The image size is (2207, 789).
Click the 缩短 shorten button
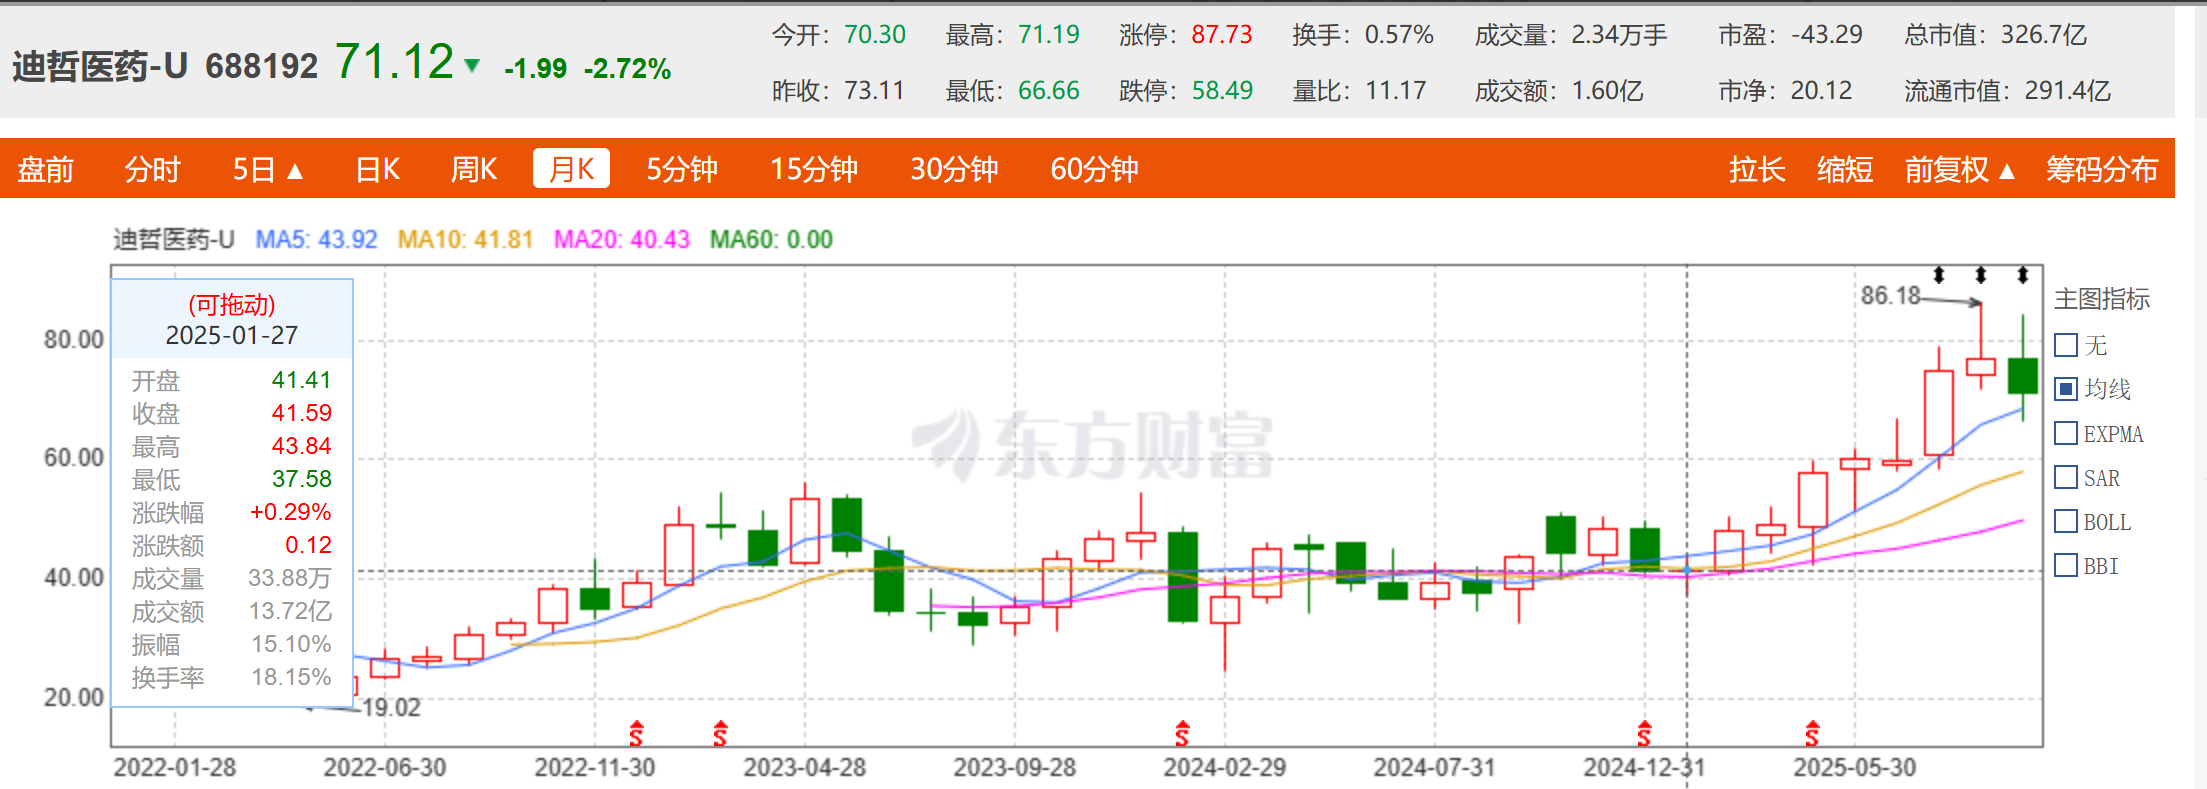(x=1845, y=169)
